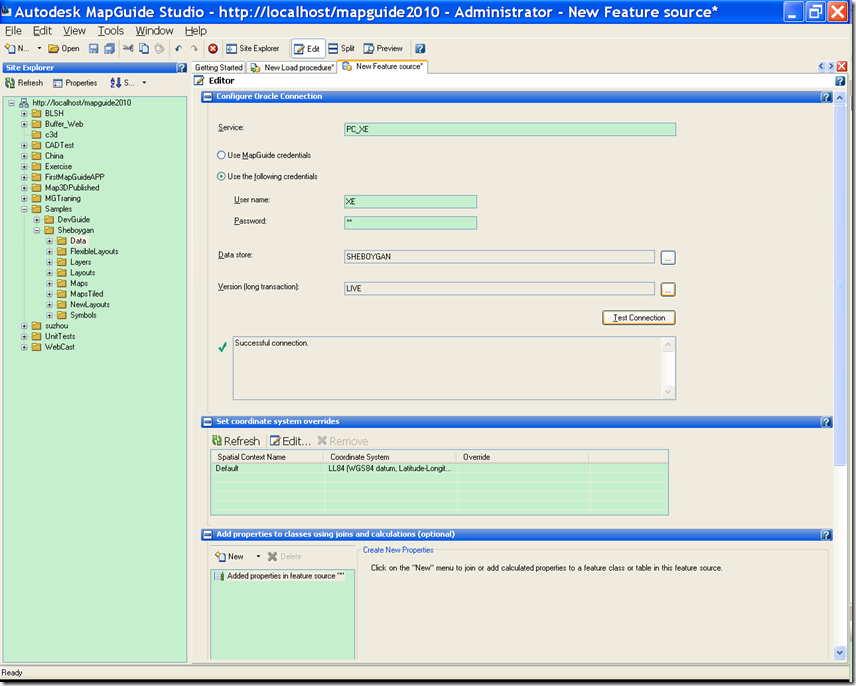Image resolution: width=856 pixels, height=686 pixels.
Task: Switch to the Getting Started tab
Action: tap(218, 67)
